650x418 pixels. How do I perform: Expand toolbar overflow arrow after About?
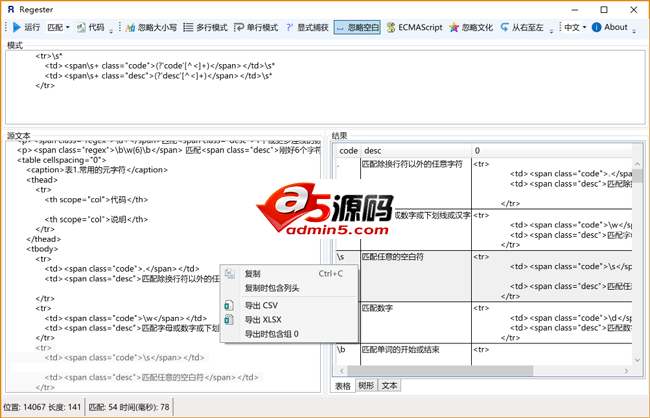634,30
